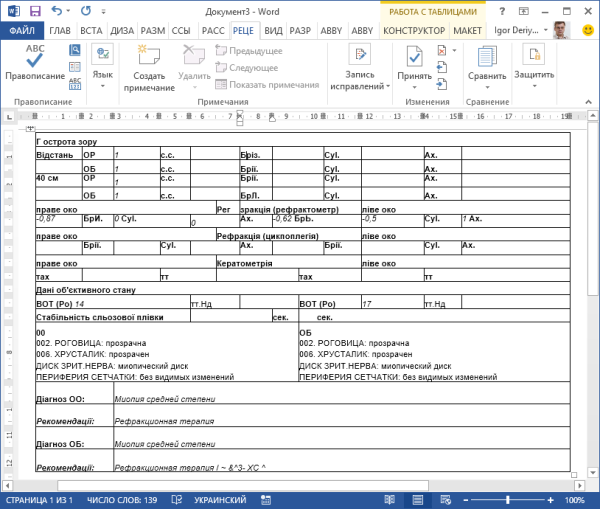Image resolution: width=600 pixels, height=509 pixels.
Task: Click the macro recording icon in status bar
Action: [266, 500]
